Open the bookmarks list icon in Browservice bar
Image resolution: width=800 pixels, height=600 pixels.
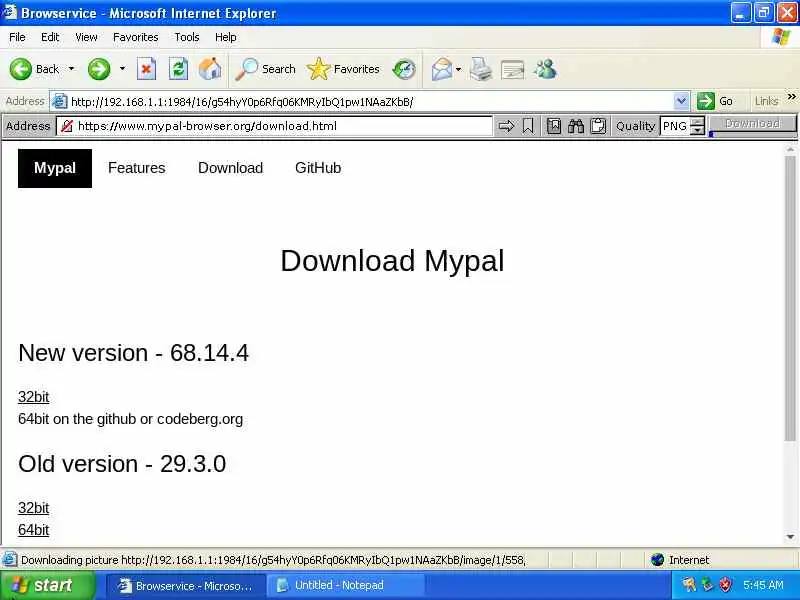554,126
